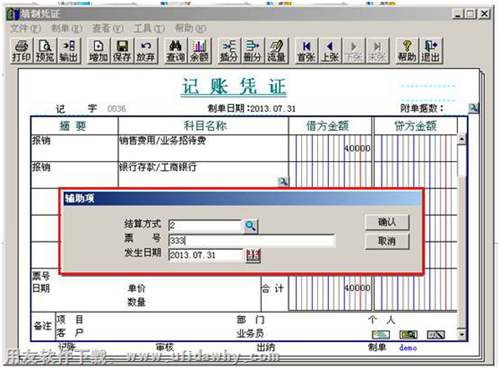Click the 打印 print toolbar icon
Image resolution: width=500 pixels, height=369 pixels.
coord(21,51)
